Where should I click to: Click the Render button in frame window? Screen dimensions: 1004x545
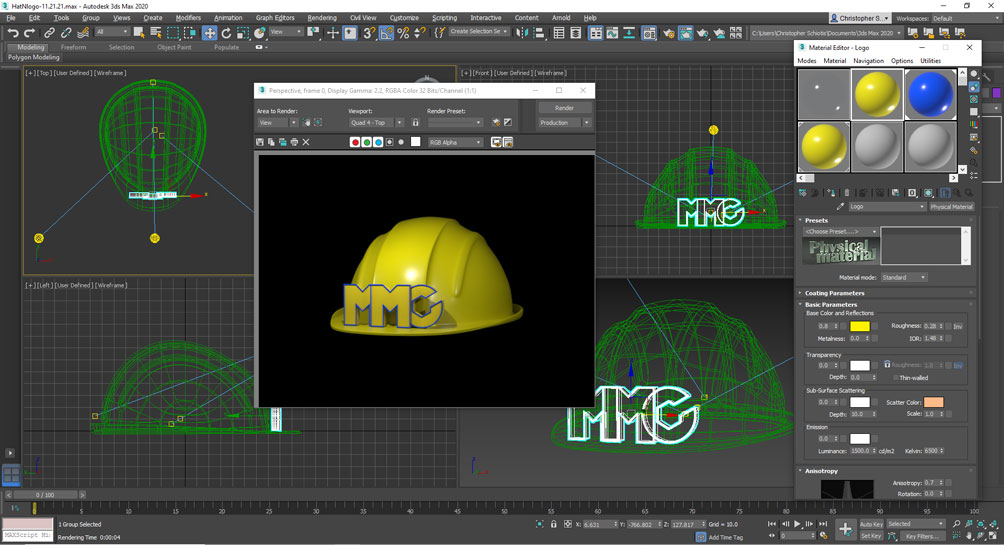(x=564, y=108)
